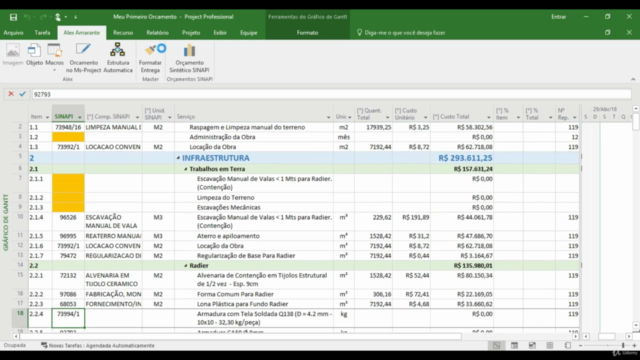The width and height of the screenshot is (640, 360).
Task: Click the formula bar entry field
Action: (x=331, y=94)
